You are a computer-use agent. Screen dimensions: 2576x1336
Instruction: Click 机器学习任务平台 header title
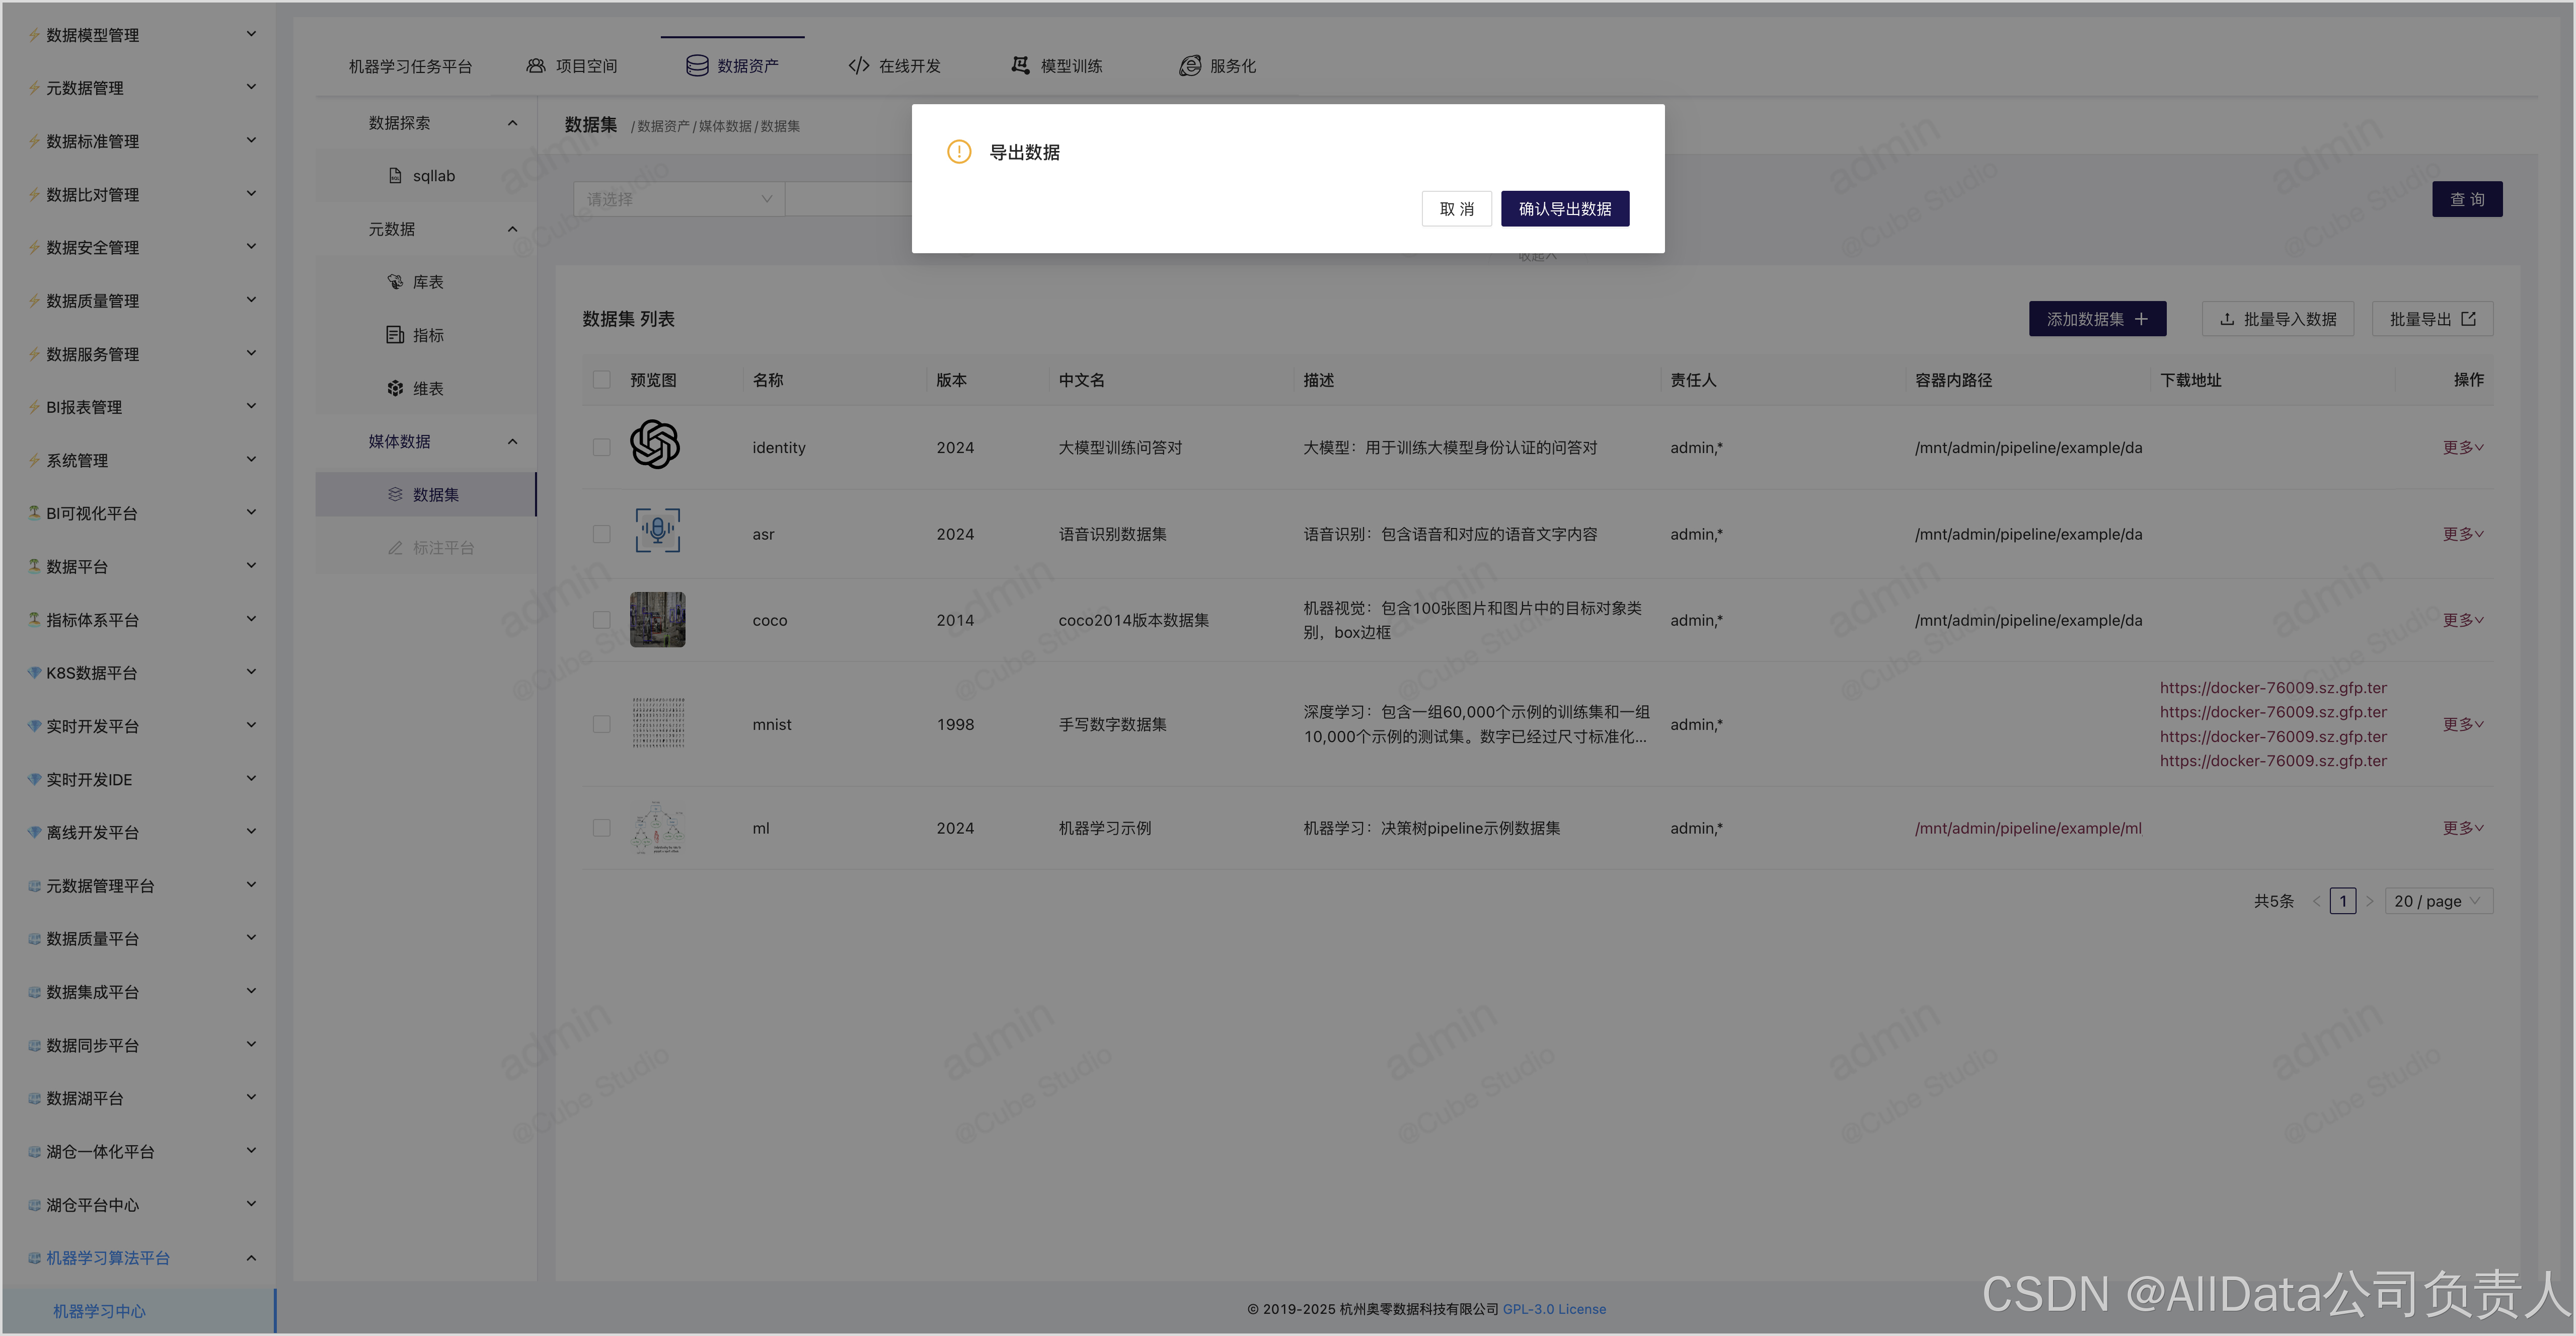point(410,66)
